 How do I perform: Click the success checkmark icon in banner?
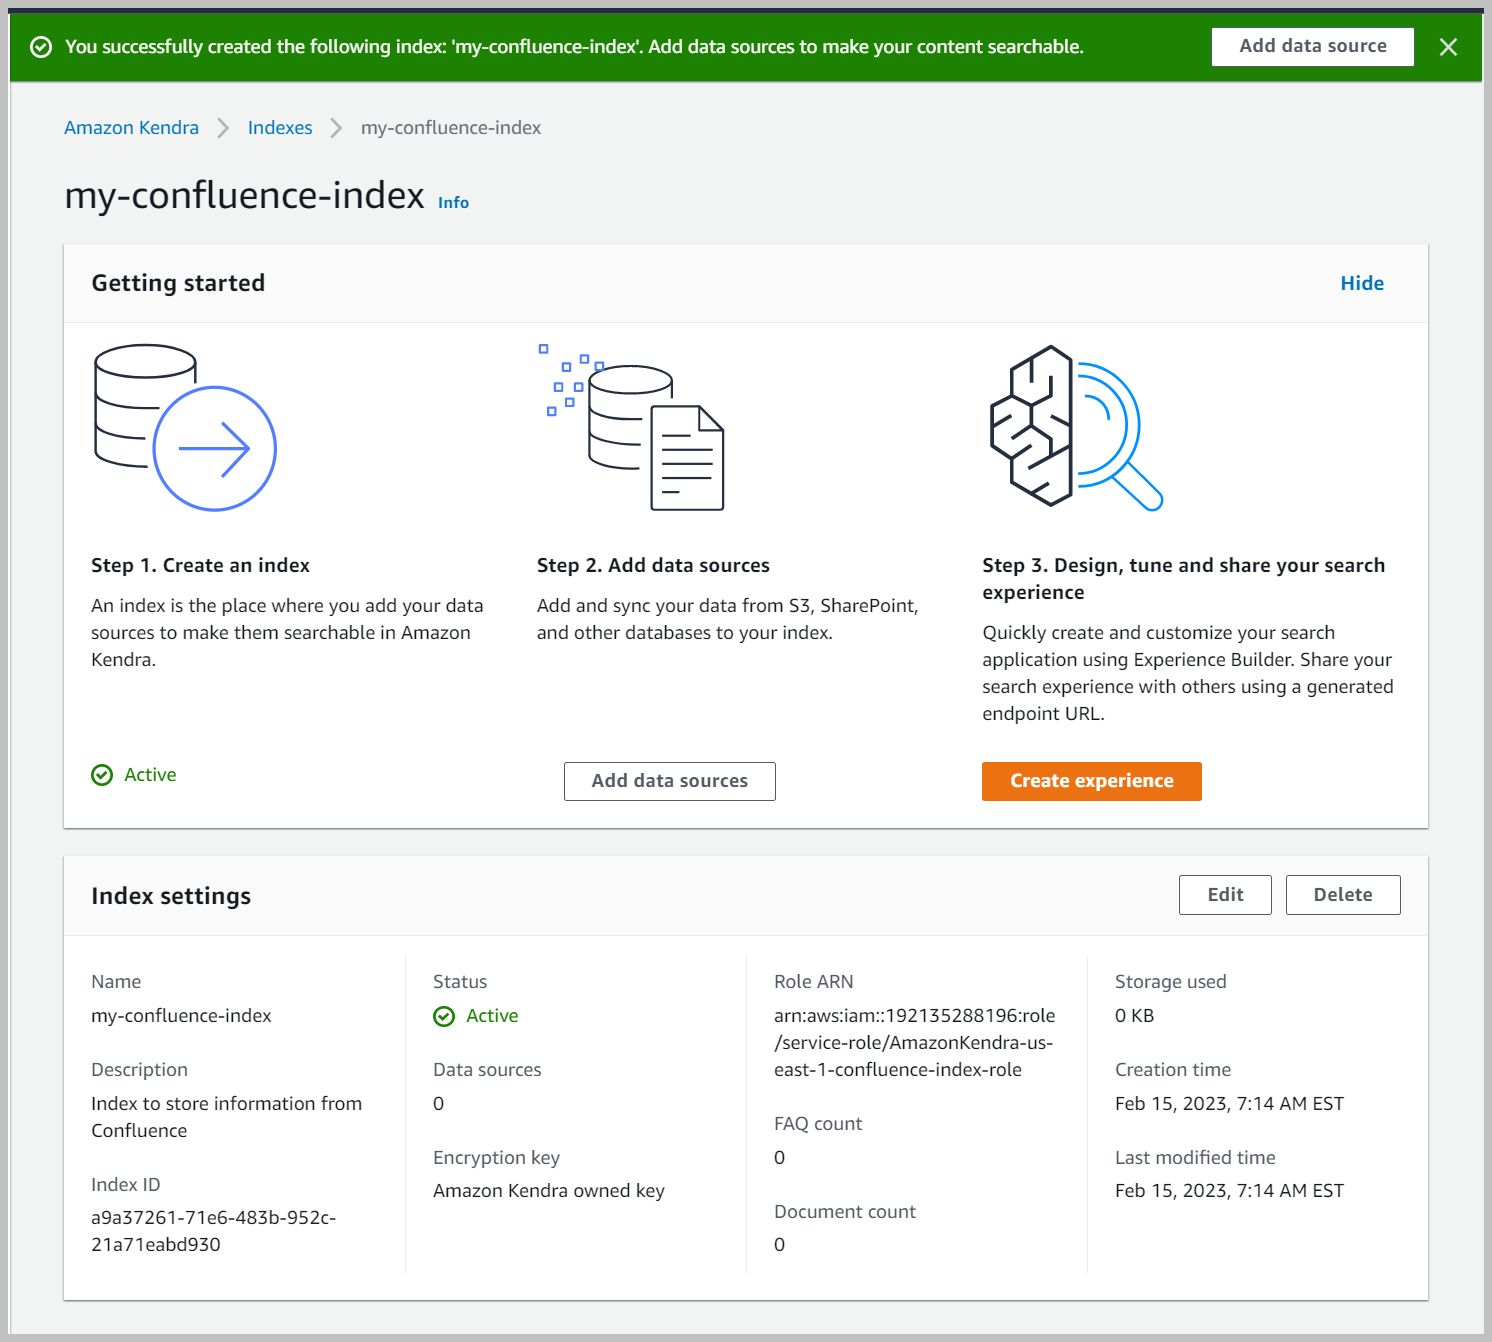41,47
